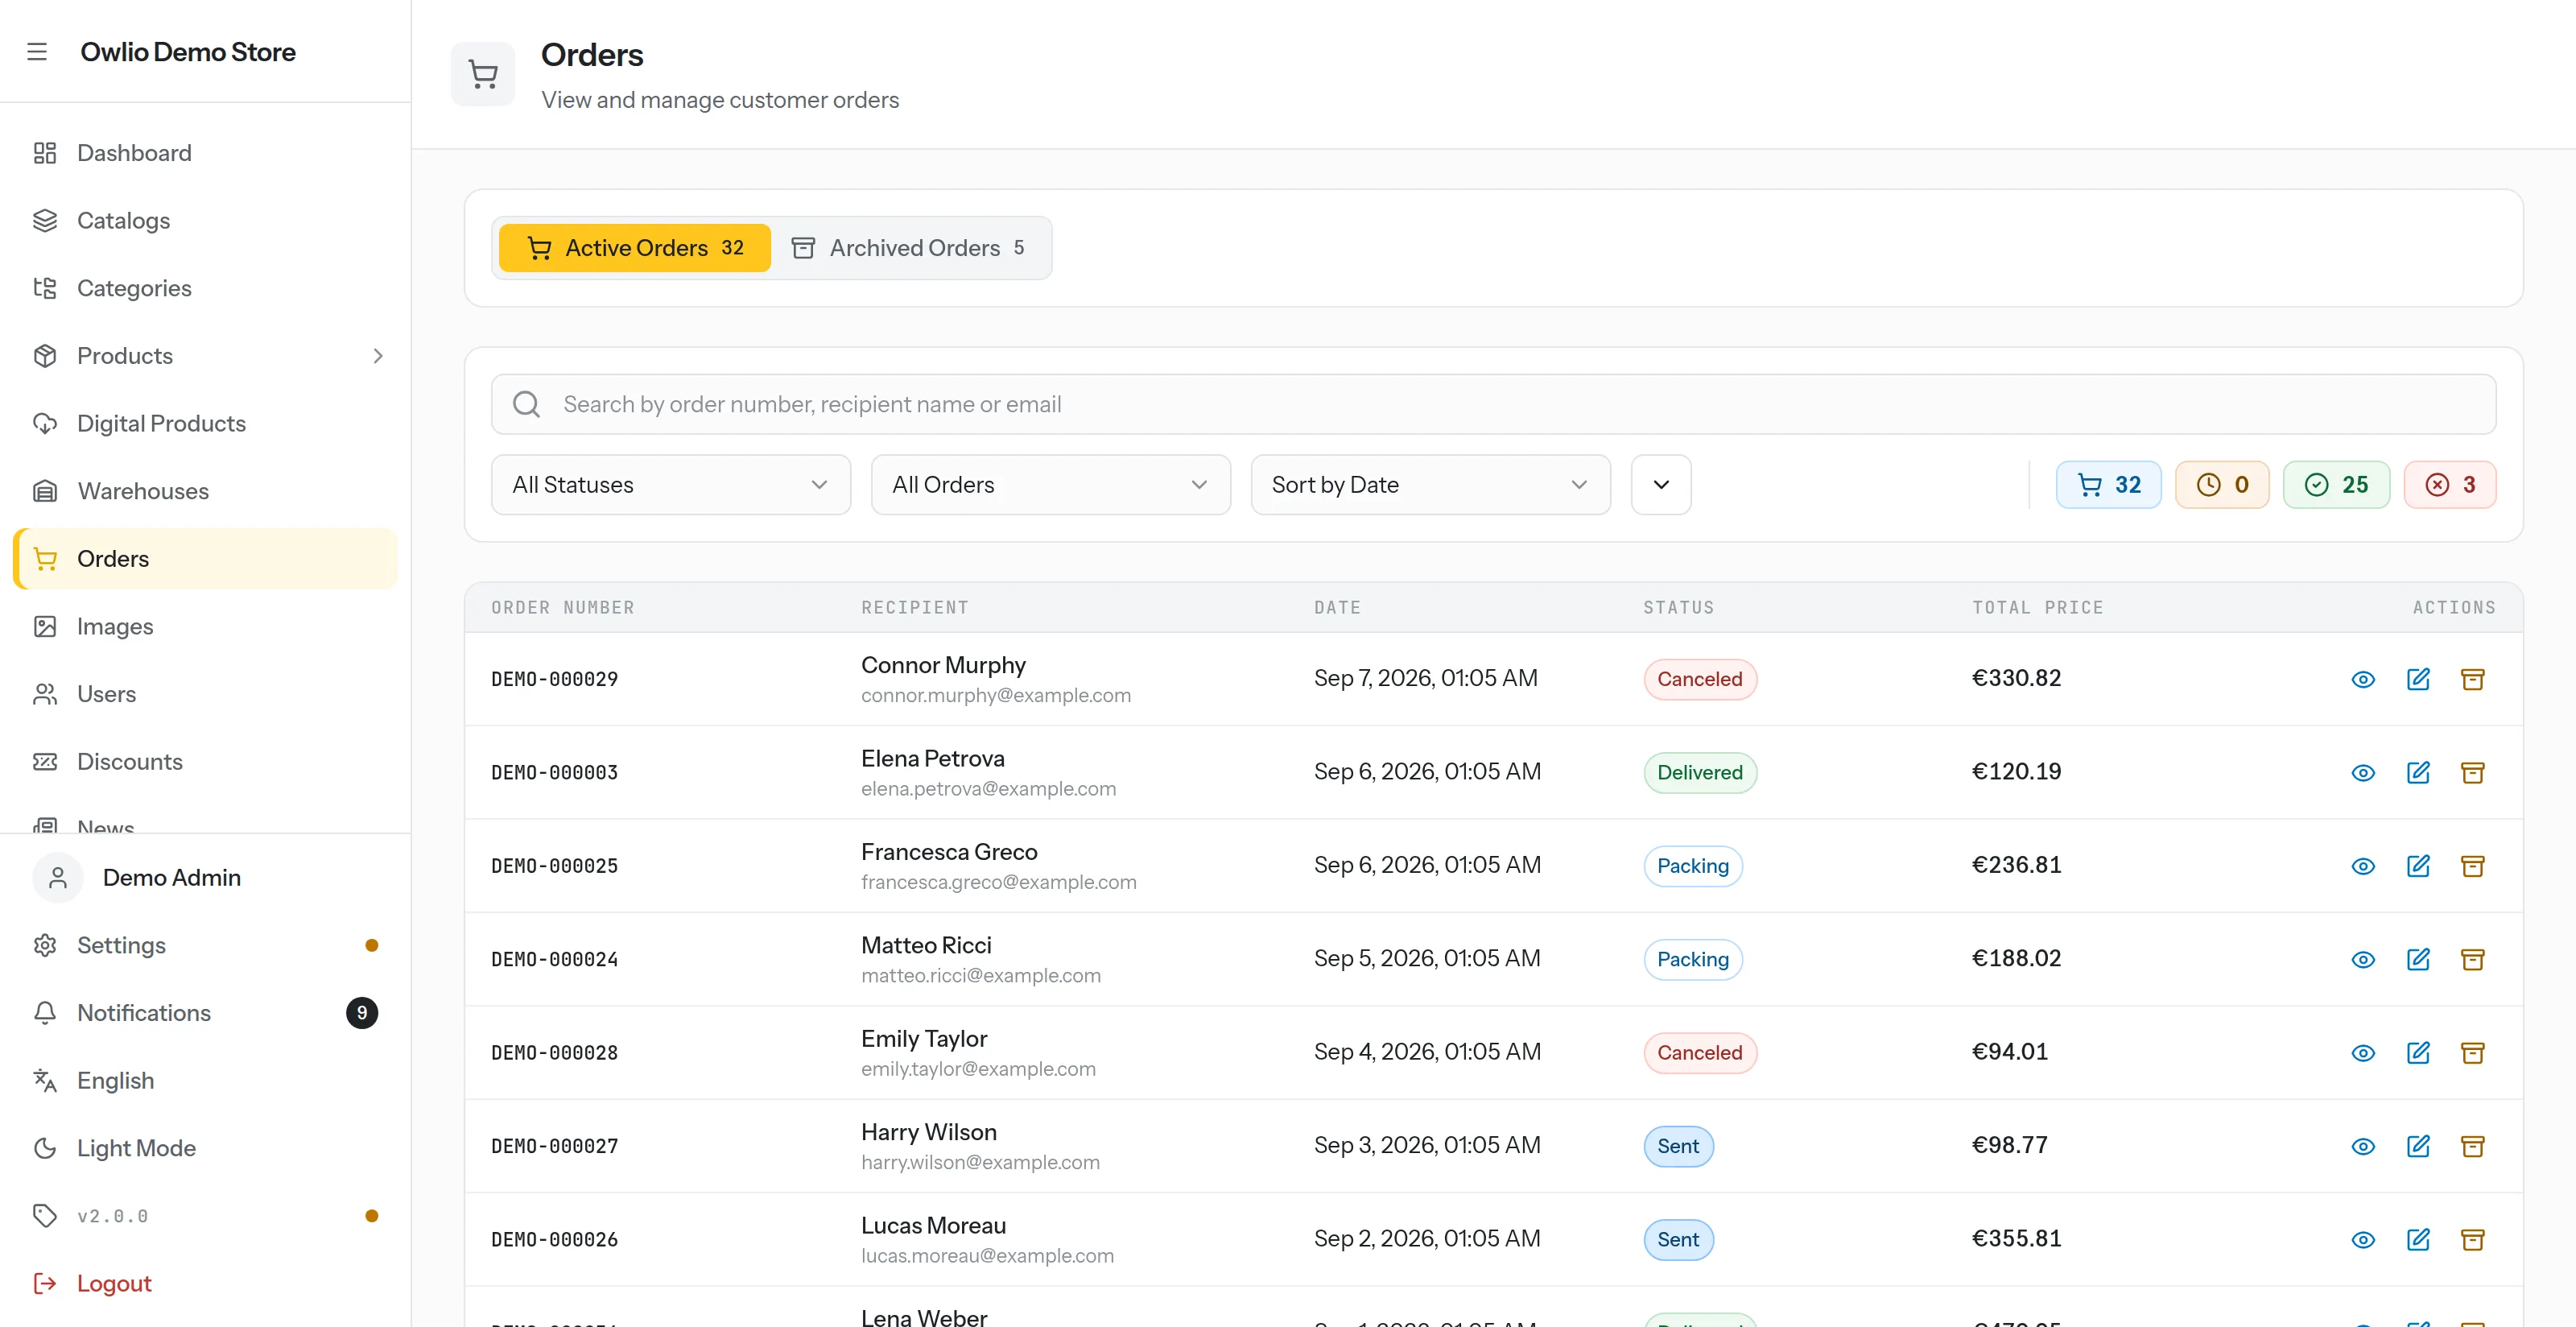The image size is (2576, 1327).
Task: Select Orders in the sidebar
Action: pyautogui.click(x=205, y=558)
